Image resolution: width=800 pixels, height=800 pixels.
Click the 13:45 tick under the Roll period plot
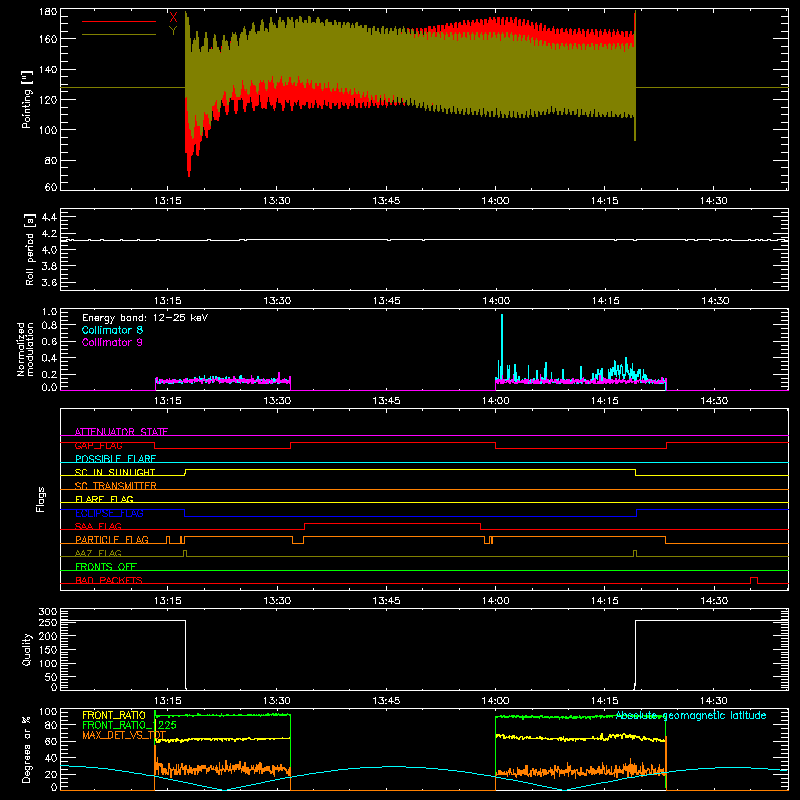pyautogui.click(x=386, y=301)
